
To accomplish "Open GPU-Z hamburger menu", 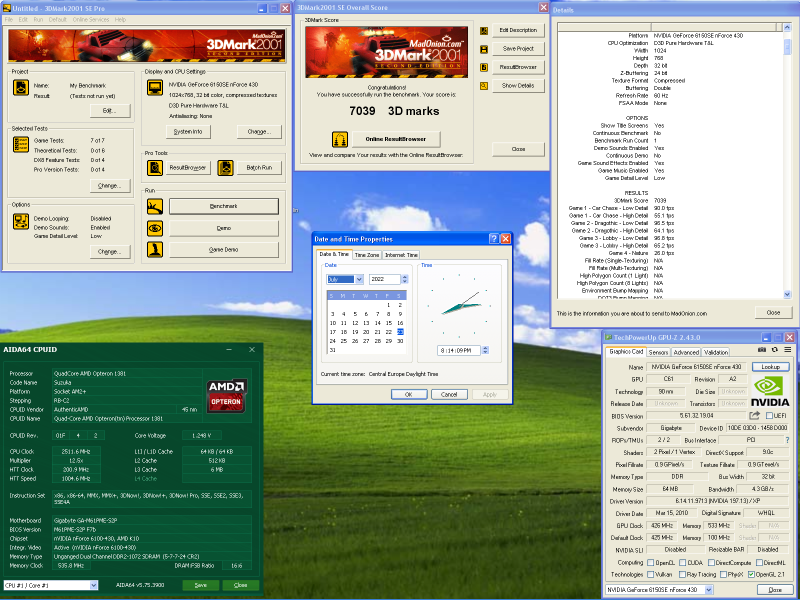I will pyautogui.click(x=788, y=350).
